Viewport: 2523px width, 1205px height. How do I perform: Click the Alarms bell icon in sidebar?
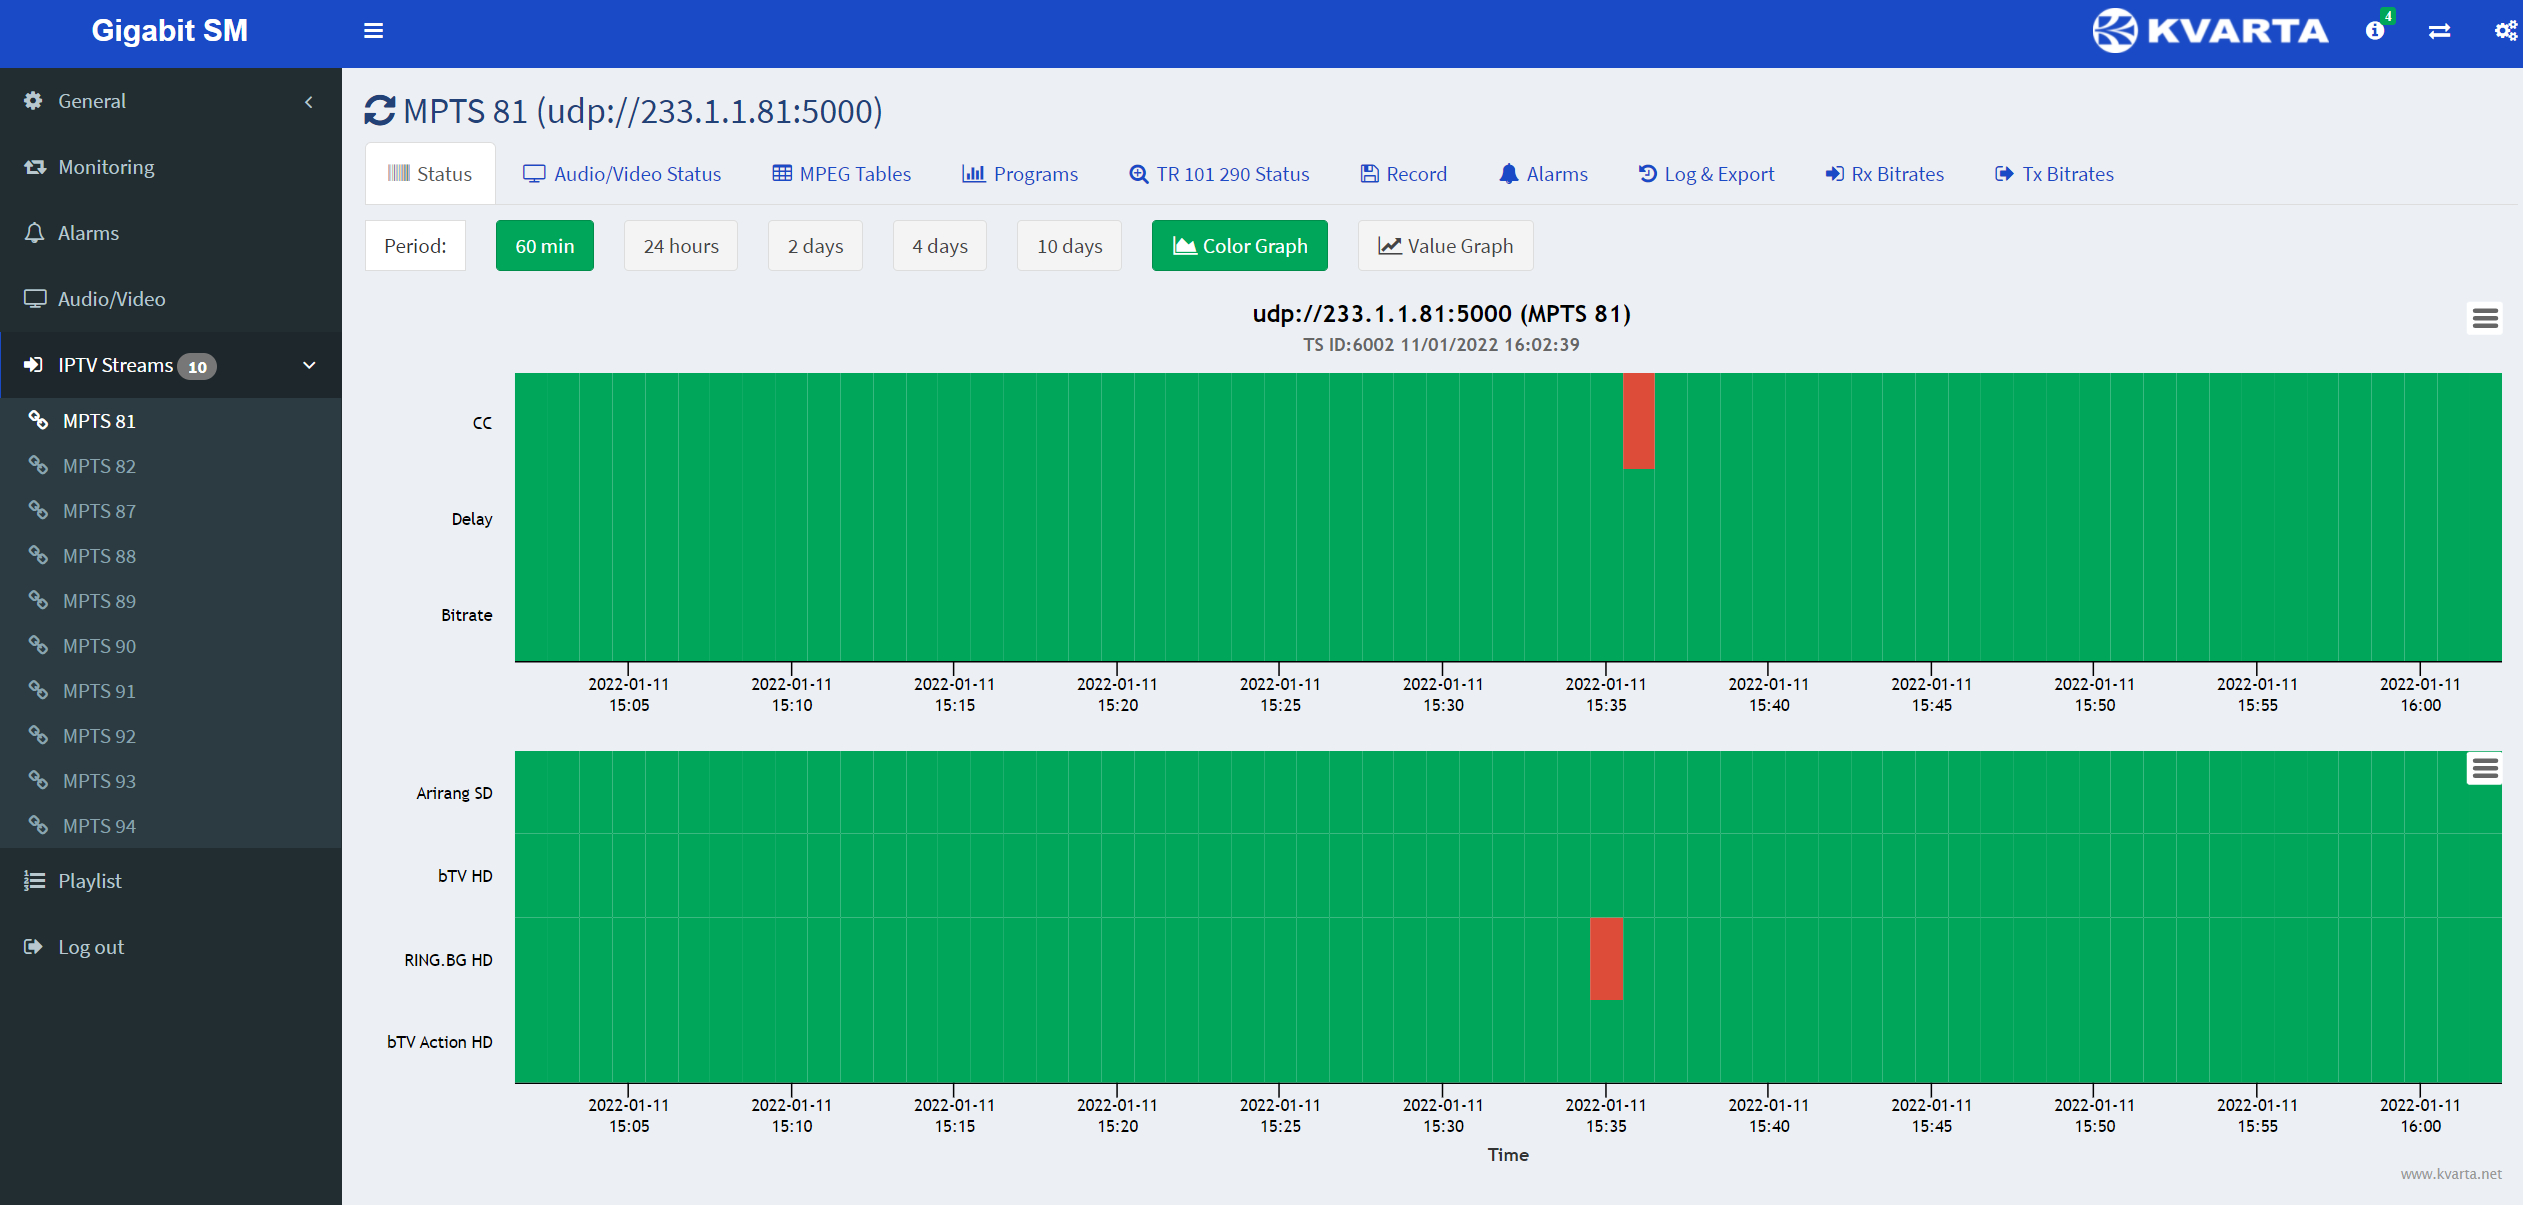35,233
